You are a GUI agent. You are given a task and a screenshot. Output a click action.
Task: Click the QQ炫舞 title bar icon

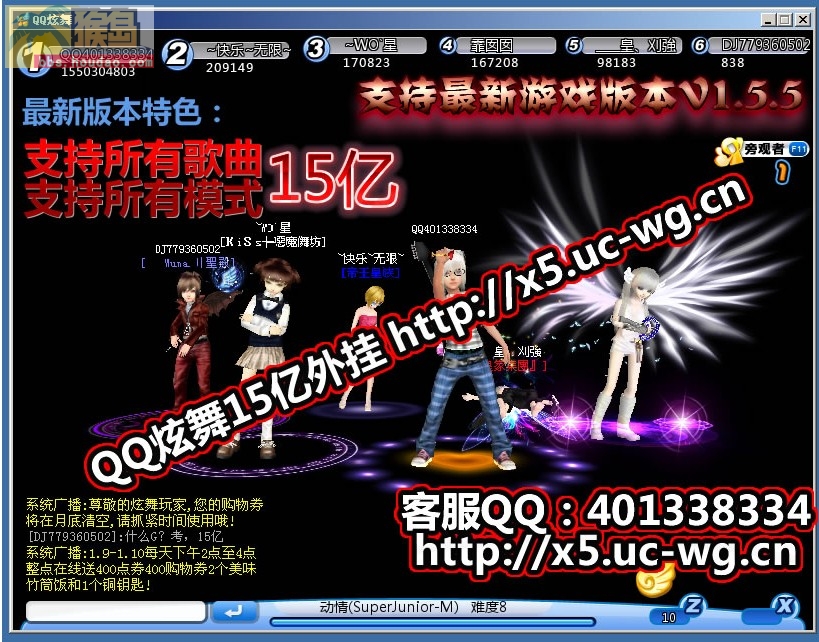click(x=22, y=20)
